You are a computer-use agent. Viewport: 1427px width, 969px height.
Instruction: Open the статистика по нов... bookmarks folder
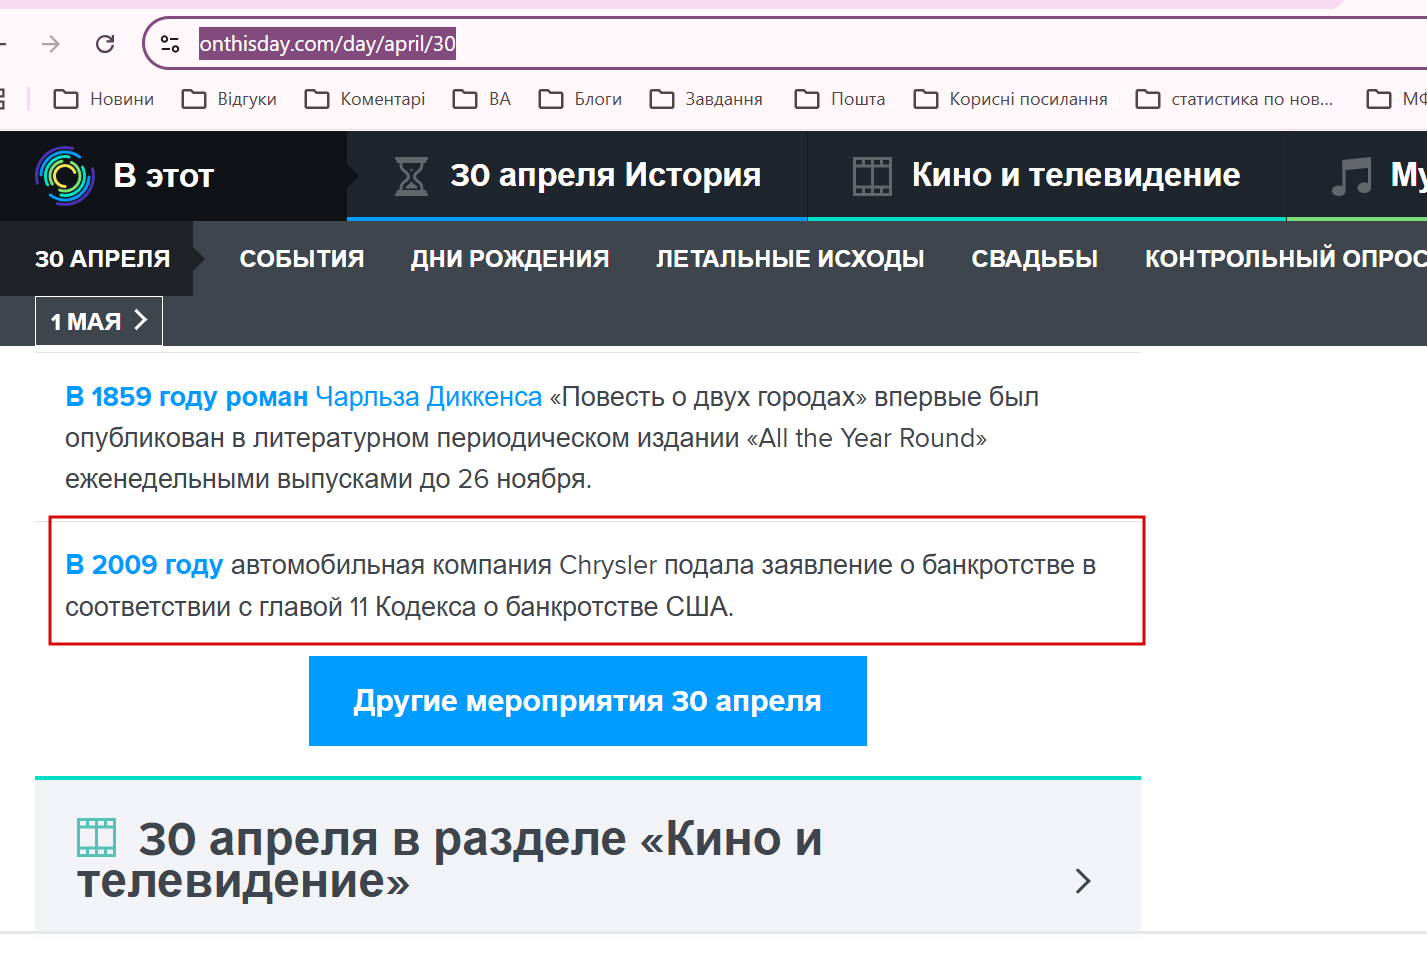tap(1235, 99)
